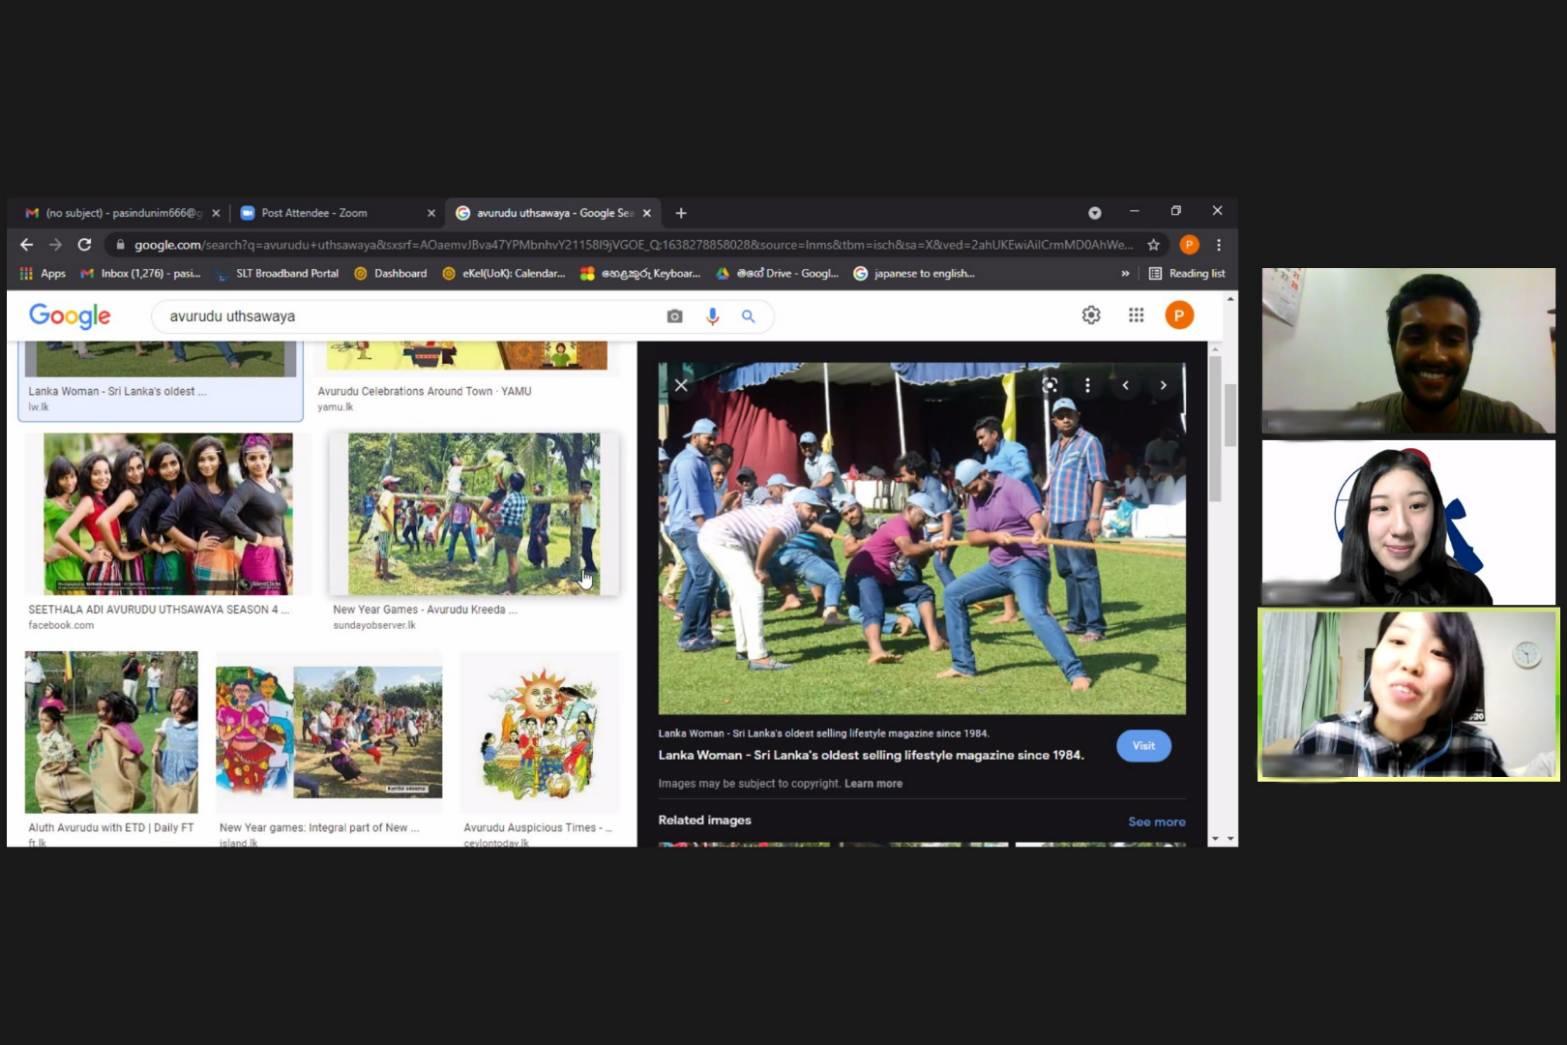Show the next image in the preview
The width and height of the screenshot is (1567, 1045).
pyautogui.click(x=1163, y=385)
